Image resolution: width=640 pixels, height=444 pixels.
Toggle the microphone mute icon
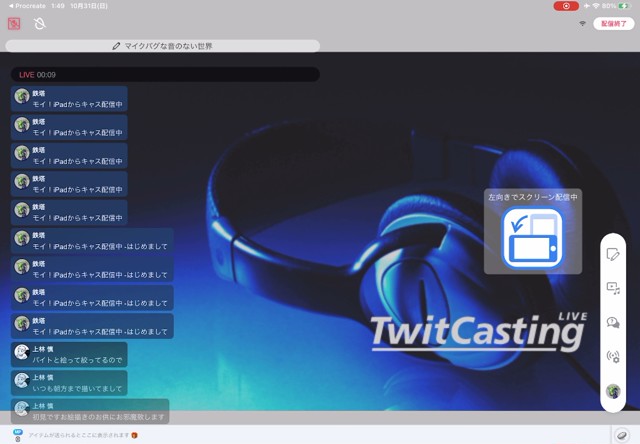pyautogui.click(x=40, y=24)
